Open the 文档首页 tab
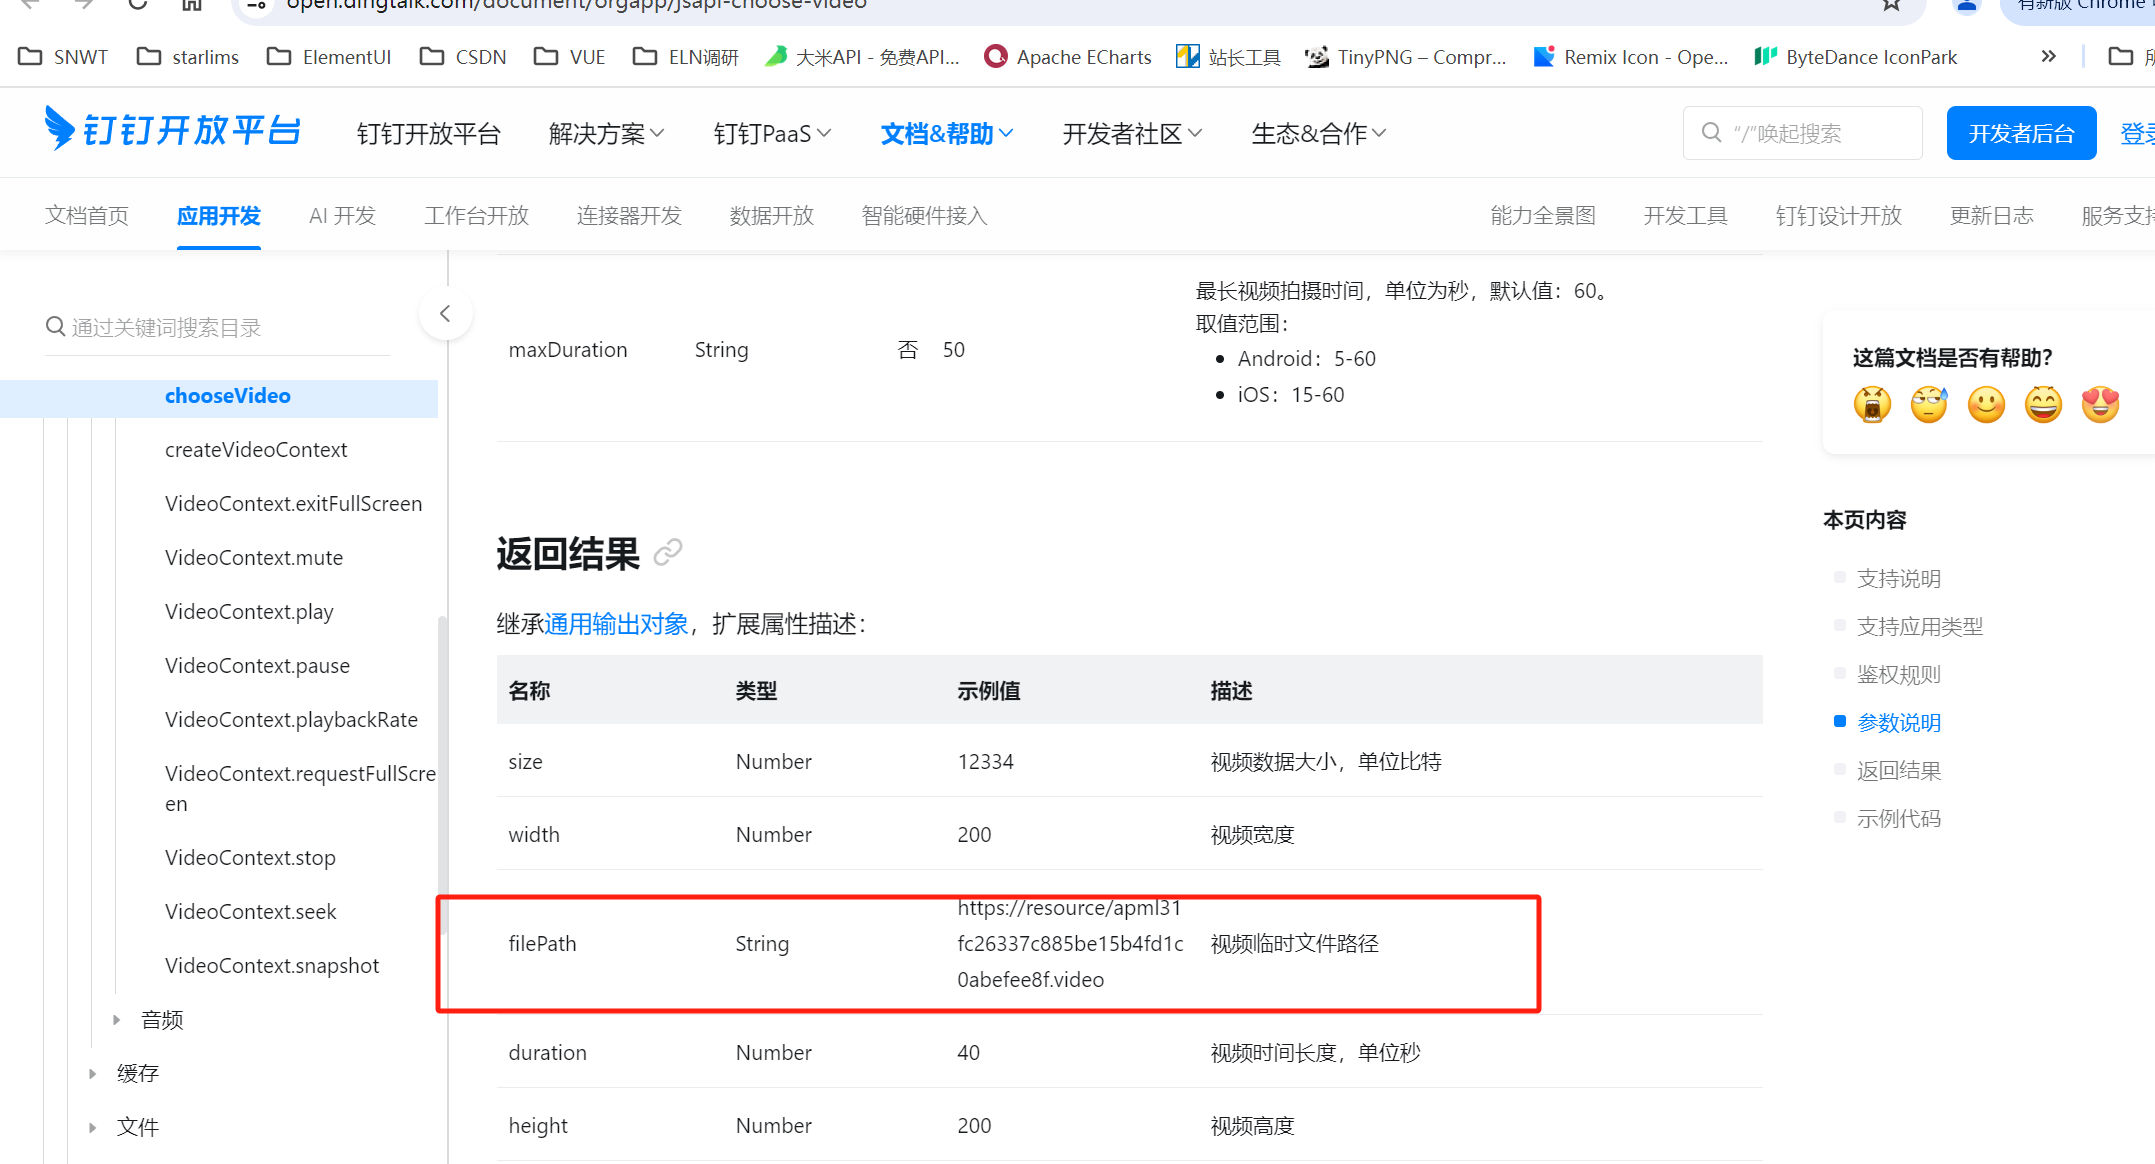 point(87,215)
